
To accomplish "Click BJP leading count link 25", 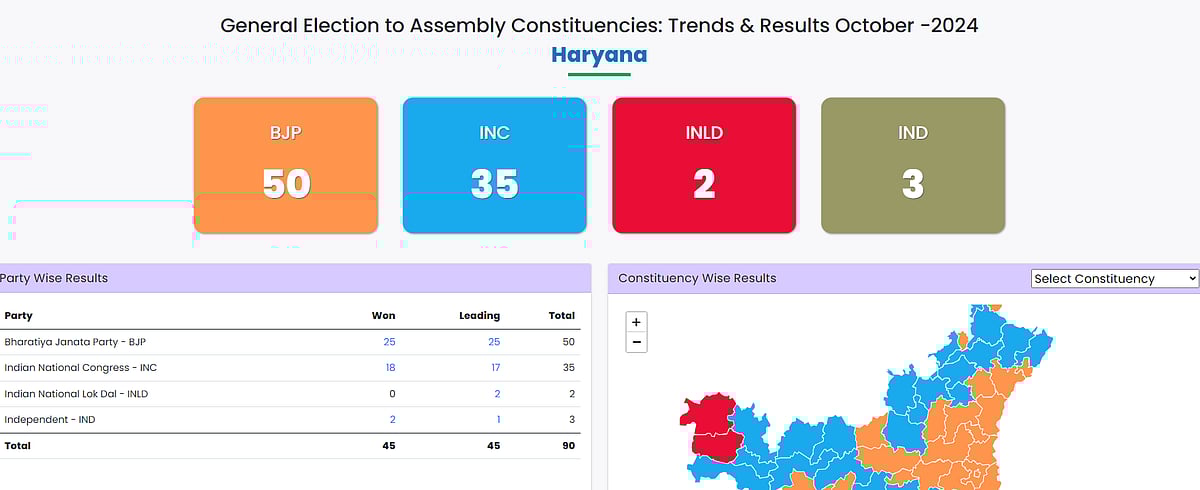I will (x=493, y=342).
